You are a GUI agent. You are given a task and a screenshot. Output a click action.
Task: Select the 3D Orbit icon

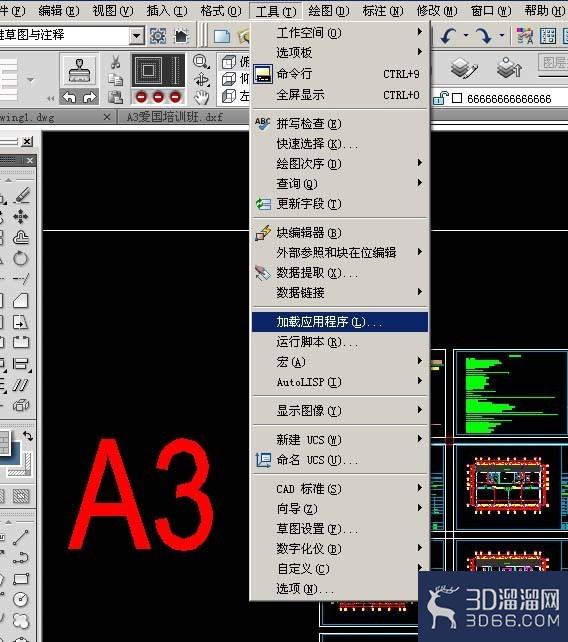(201, 79)
